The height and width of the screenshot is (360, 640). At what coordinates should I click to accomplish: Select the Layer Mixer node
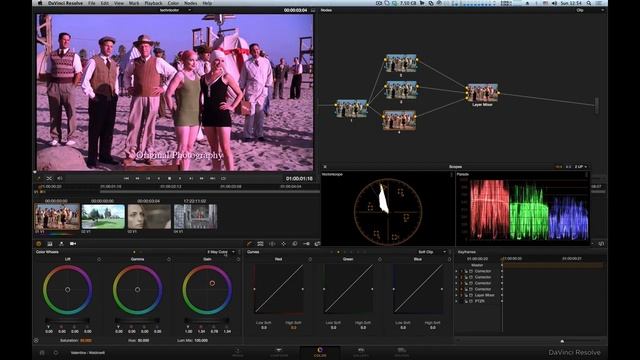click(x=482, y=93)
